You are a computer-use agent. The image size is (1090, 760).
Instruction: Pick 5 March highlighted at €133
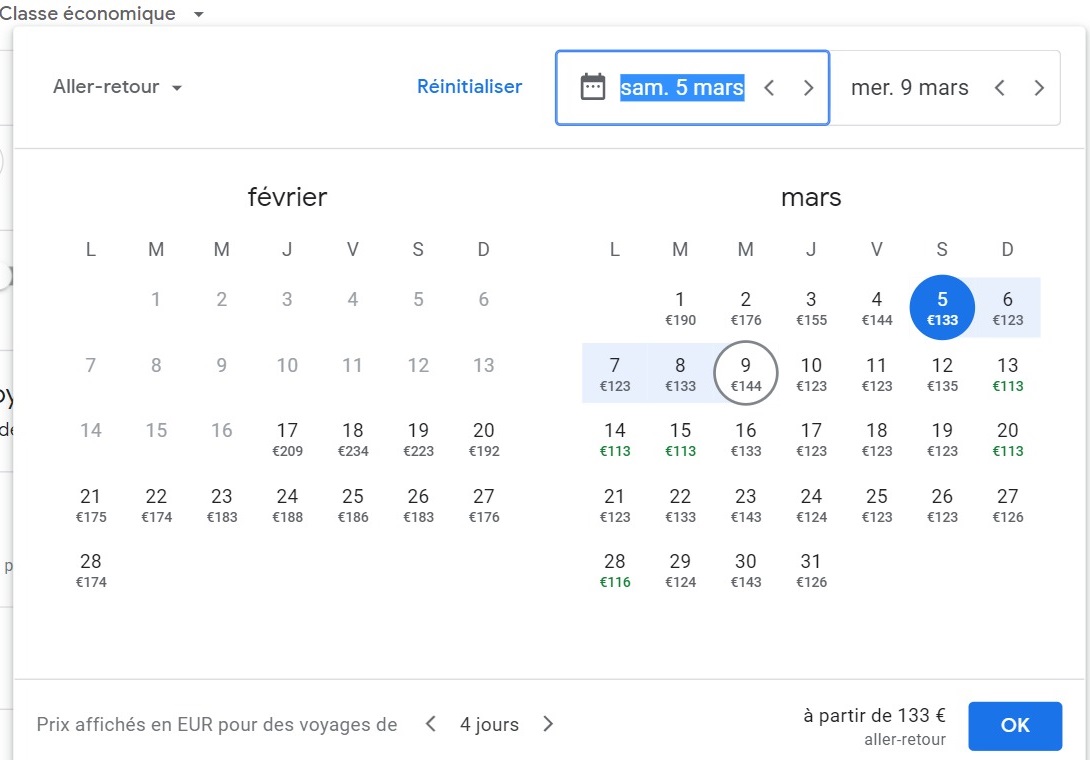coord(942,307)
